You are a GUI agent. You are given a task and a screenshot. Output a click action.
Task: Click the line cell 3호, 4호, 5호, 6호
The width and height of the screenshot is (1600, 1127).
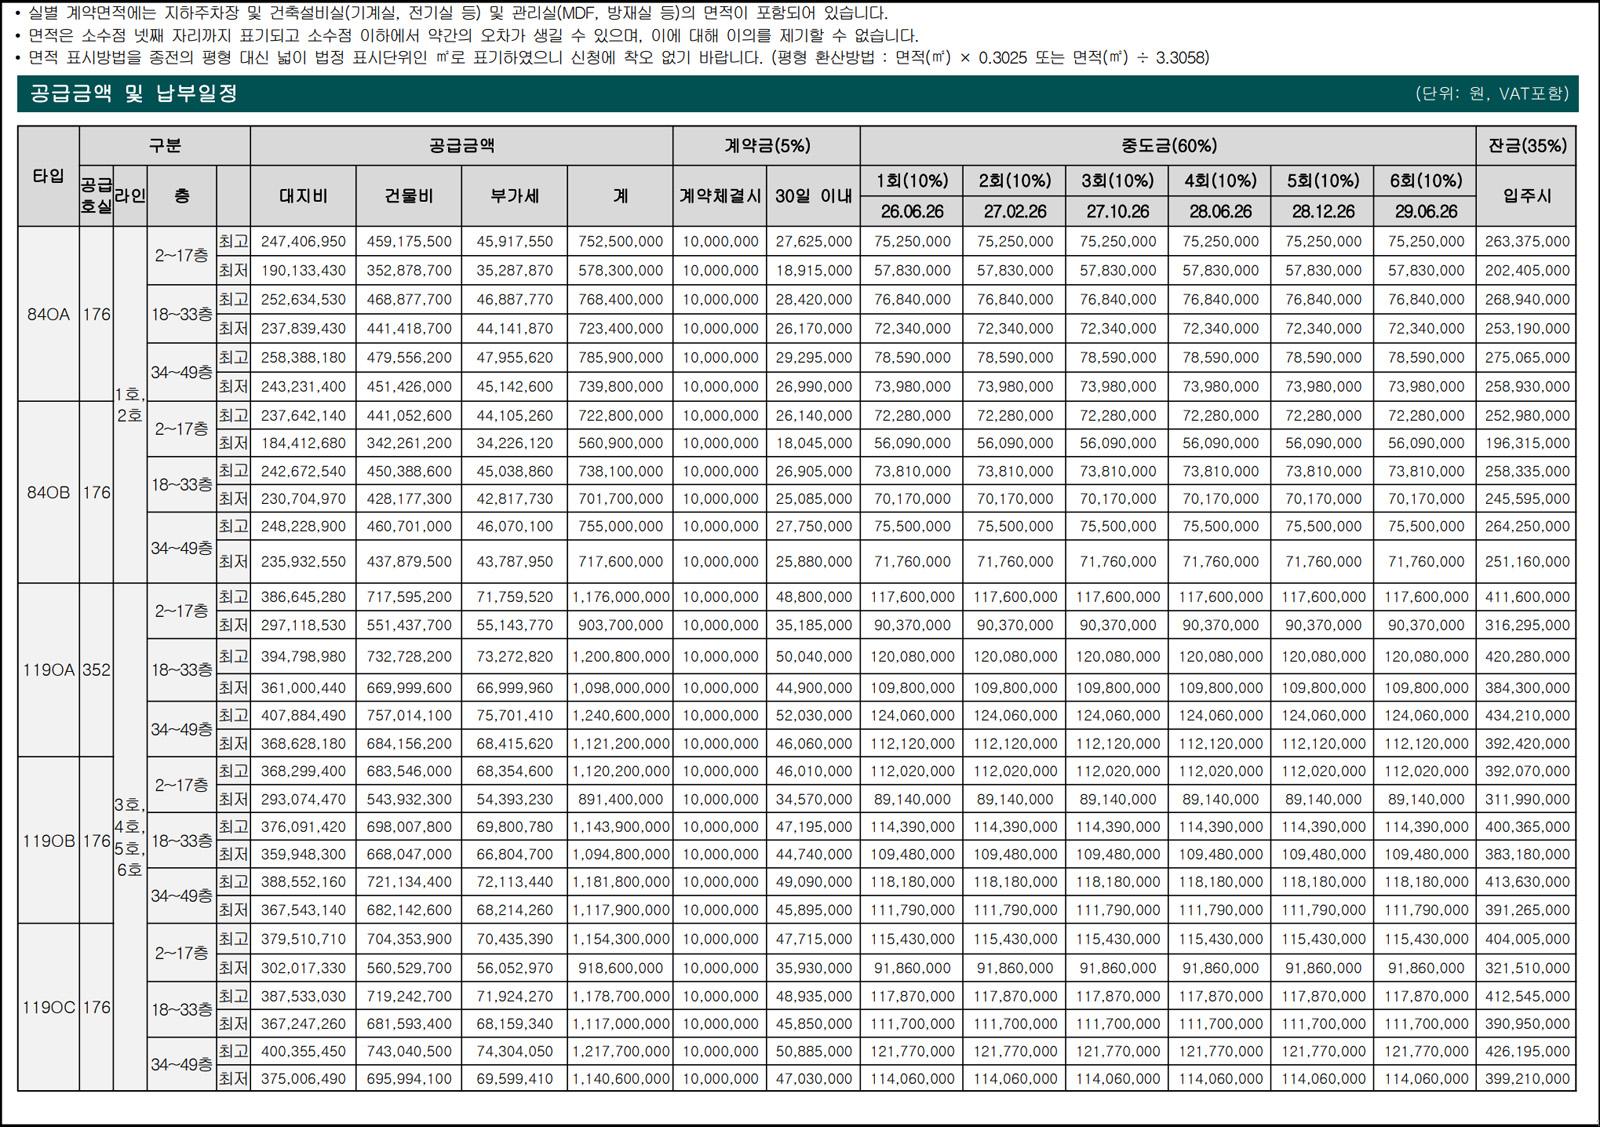point(130,838)
